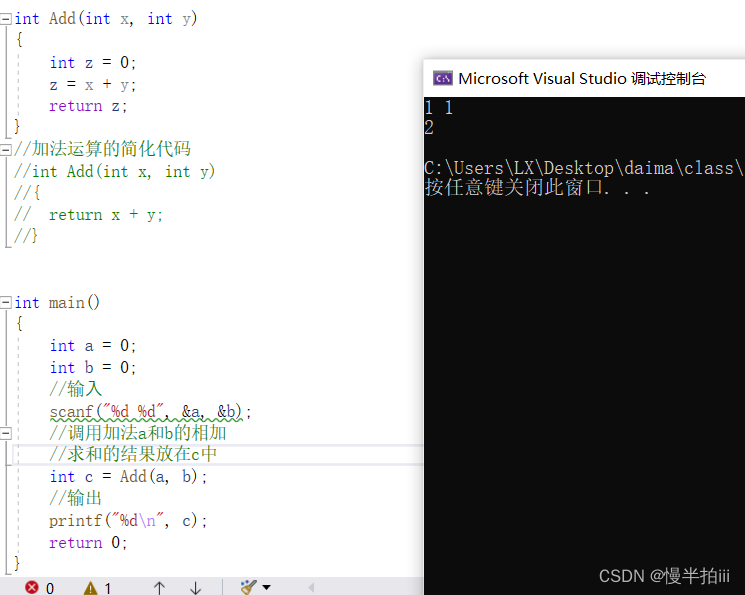Viewport: 745px width, 595px height.
Task: Collapse the commented simplified Add block
Action: [x=6, y=150]
